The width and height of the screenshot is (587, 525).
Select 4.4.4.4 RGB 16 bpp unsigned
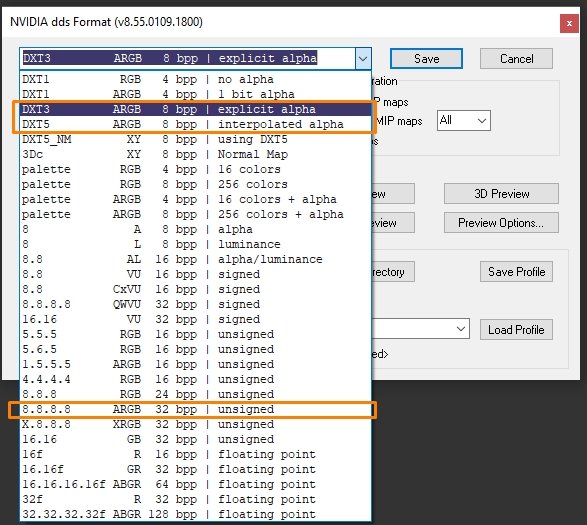[195, 379]
